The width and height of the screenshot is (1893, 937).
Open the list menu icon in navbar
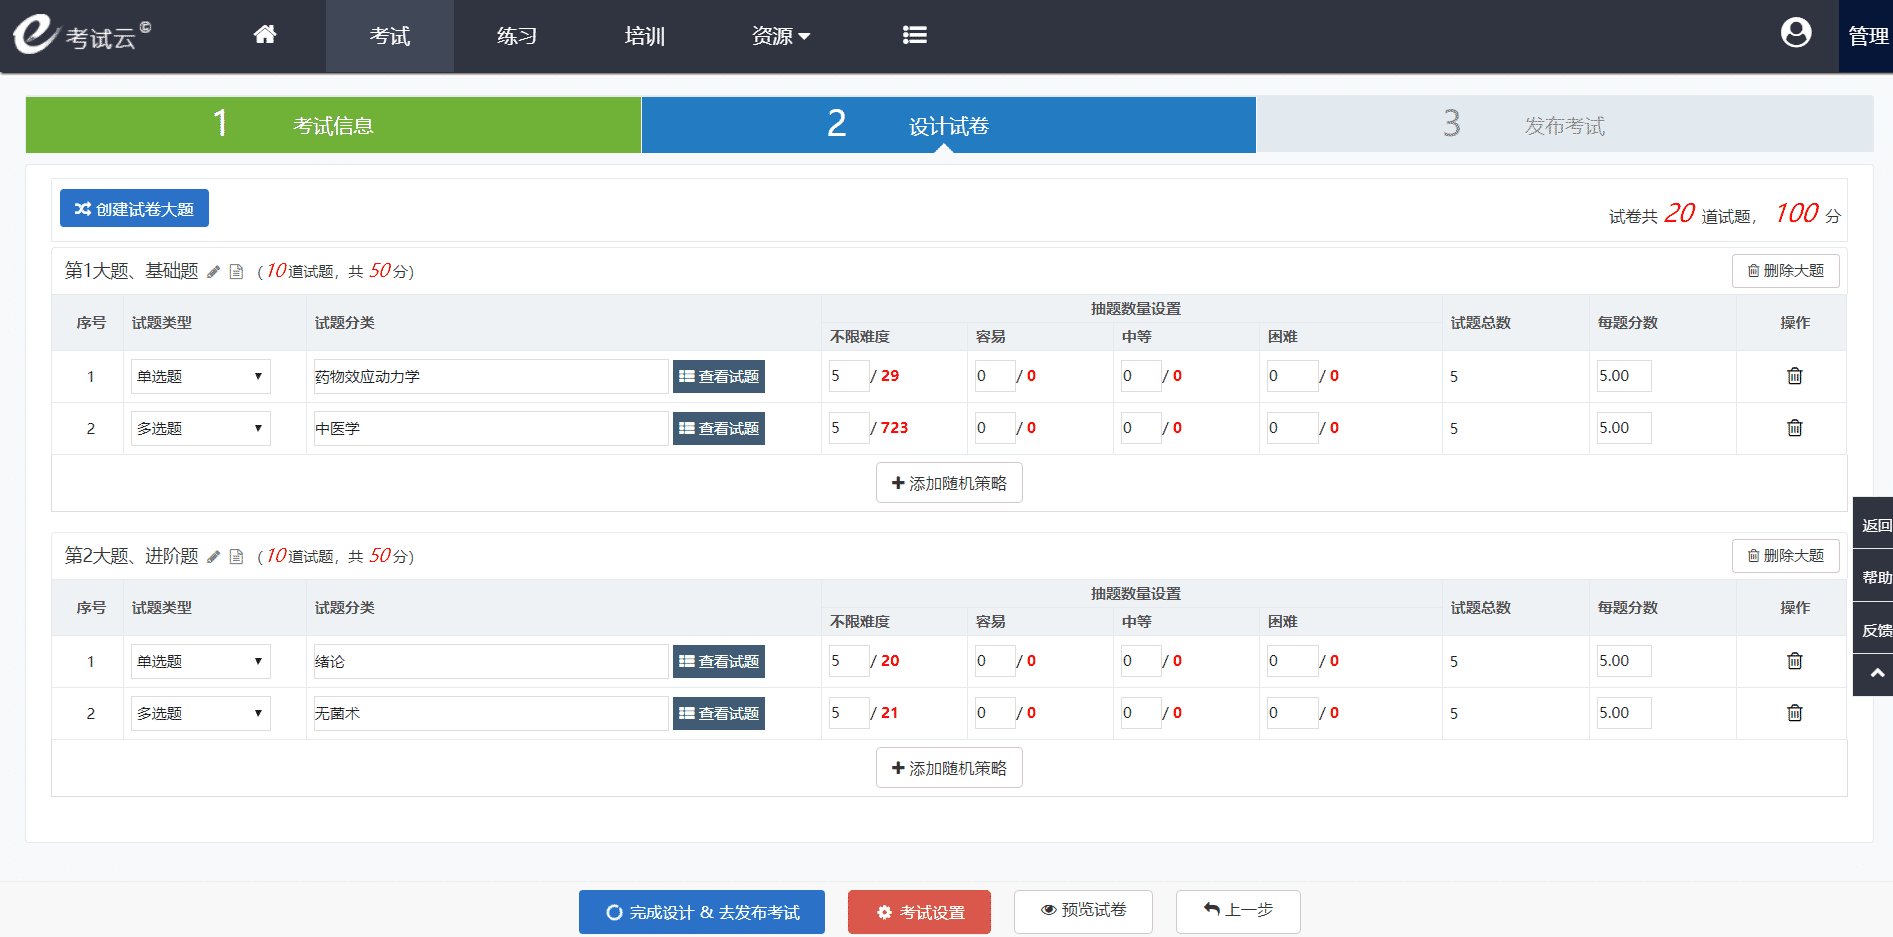[914, 35]
